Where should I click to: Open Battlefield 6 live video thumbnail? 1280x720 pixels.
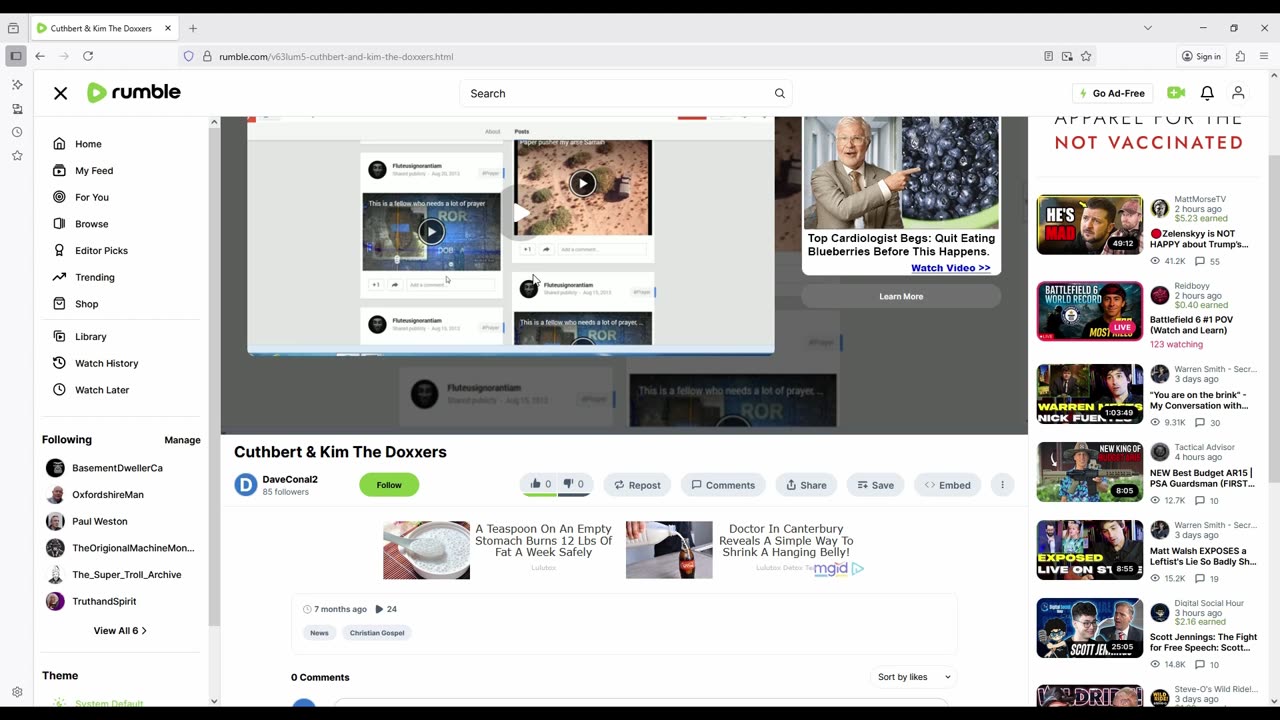coord(1089,311)
